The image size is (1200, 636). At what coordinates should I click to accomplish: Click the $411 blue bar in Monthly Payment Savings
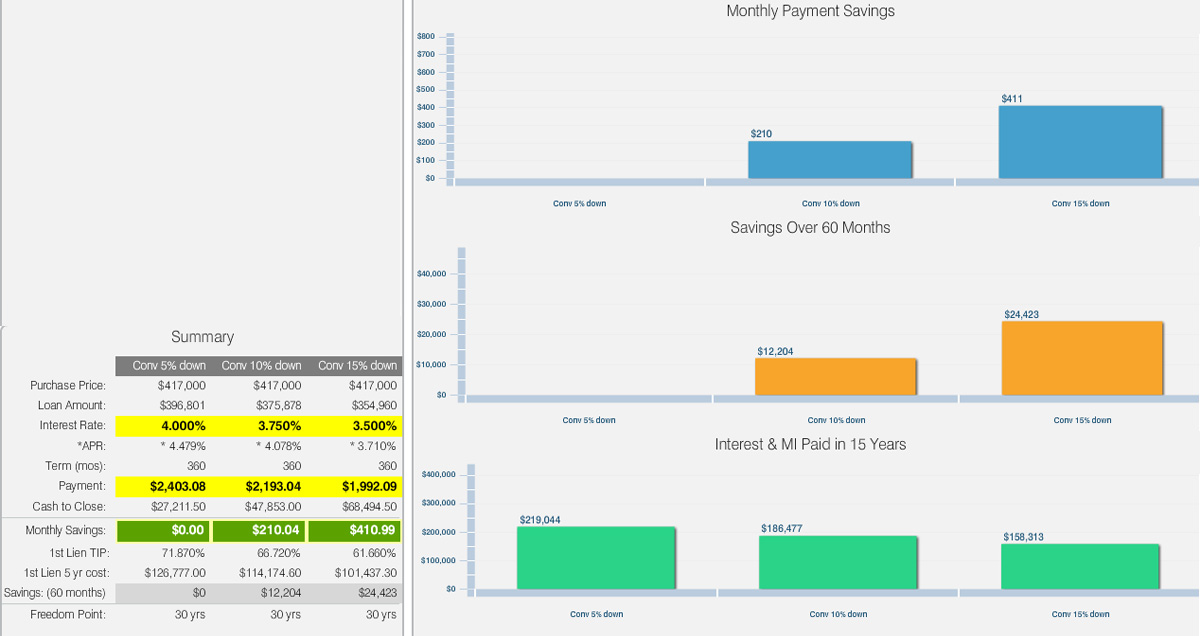click(x=1080, y=142)
